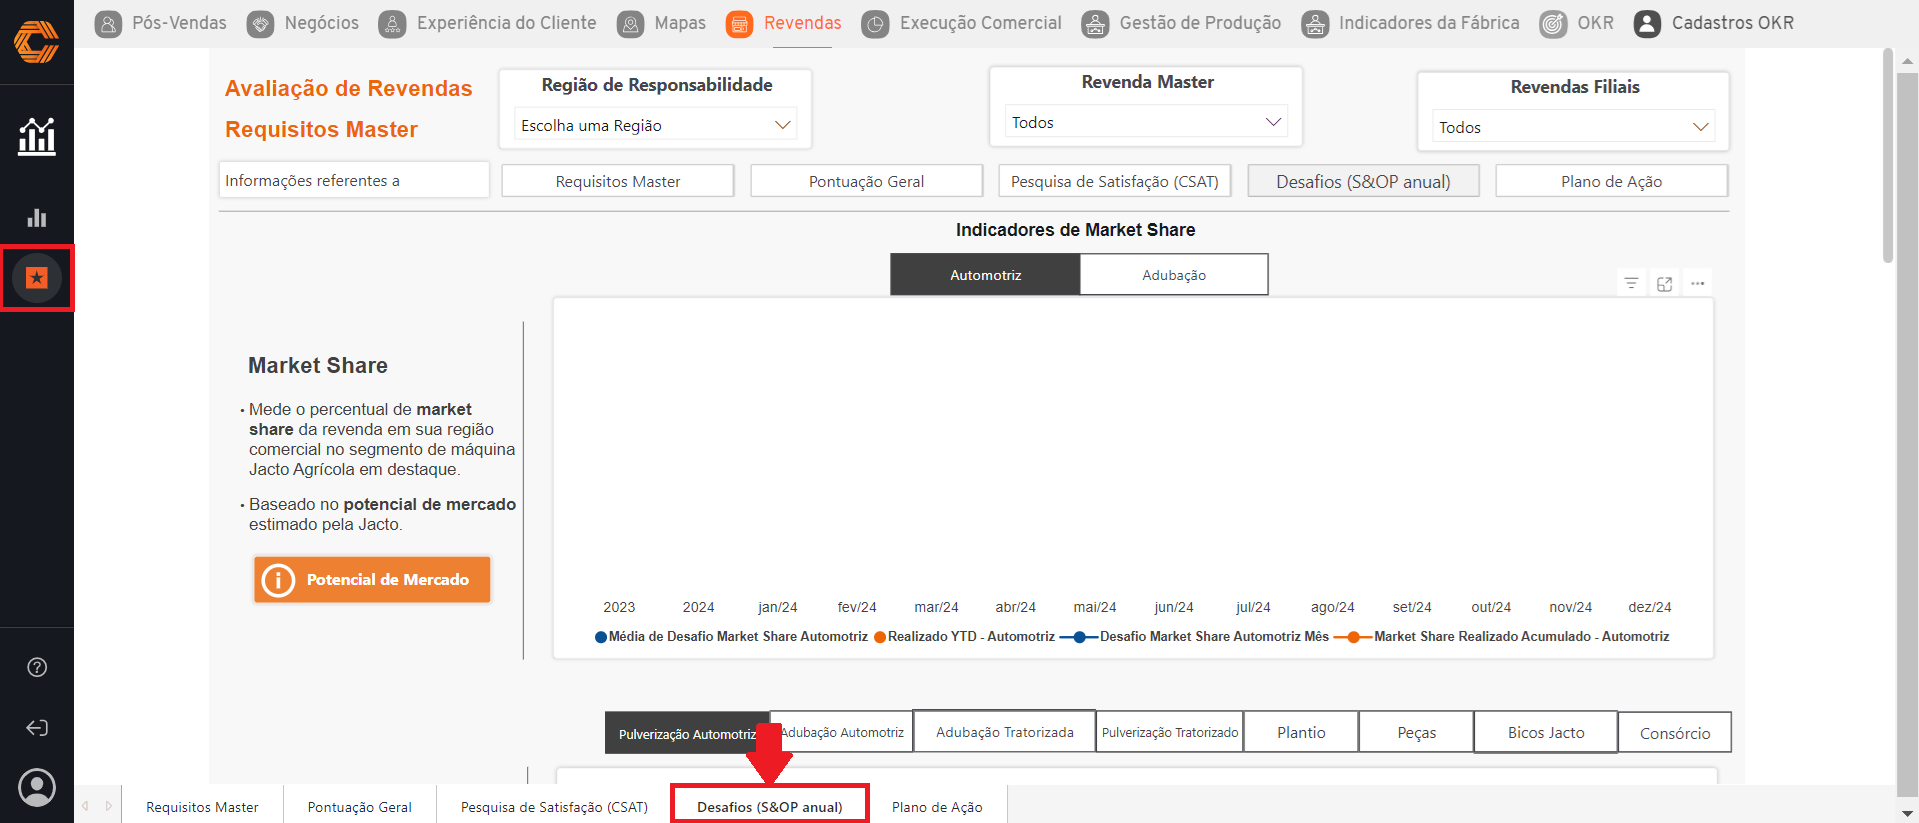
Task: Click the Desafio Market Share Mês legend marker
Action: (1079, 637)
